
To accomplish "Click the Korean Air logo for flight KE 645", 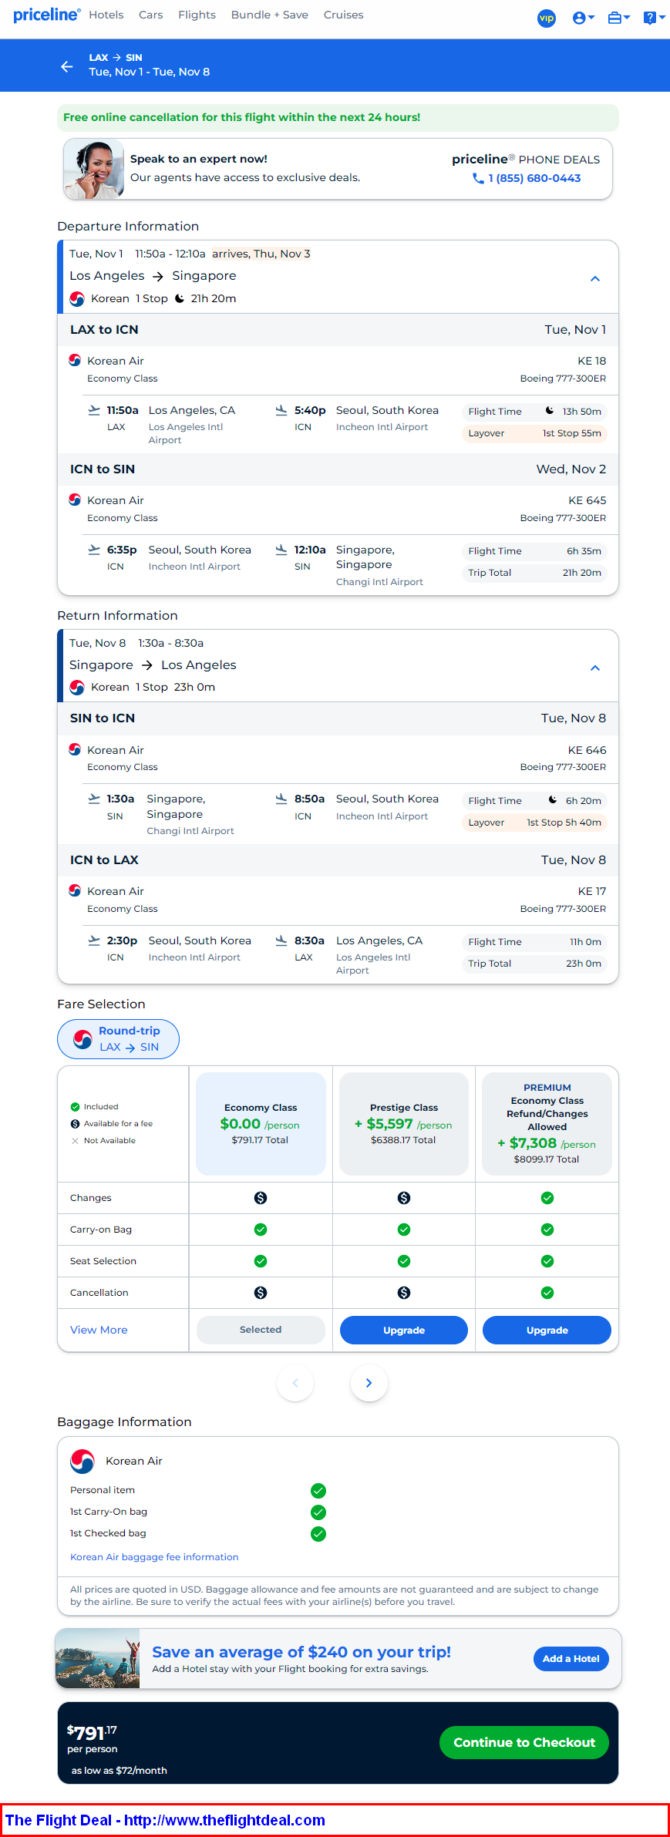I will click(x=75, y=500).
